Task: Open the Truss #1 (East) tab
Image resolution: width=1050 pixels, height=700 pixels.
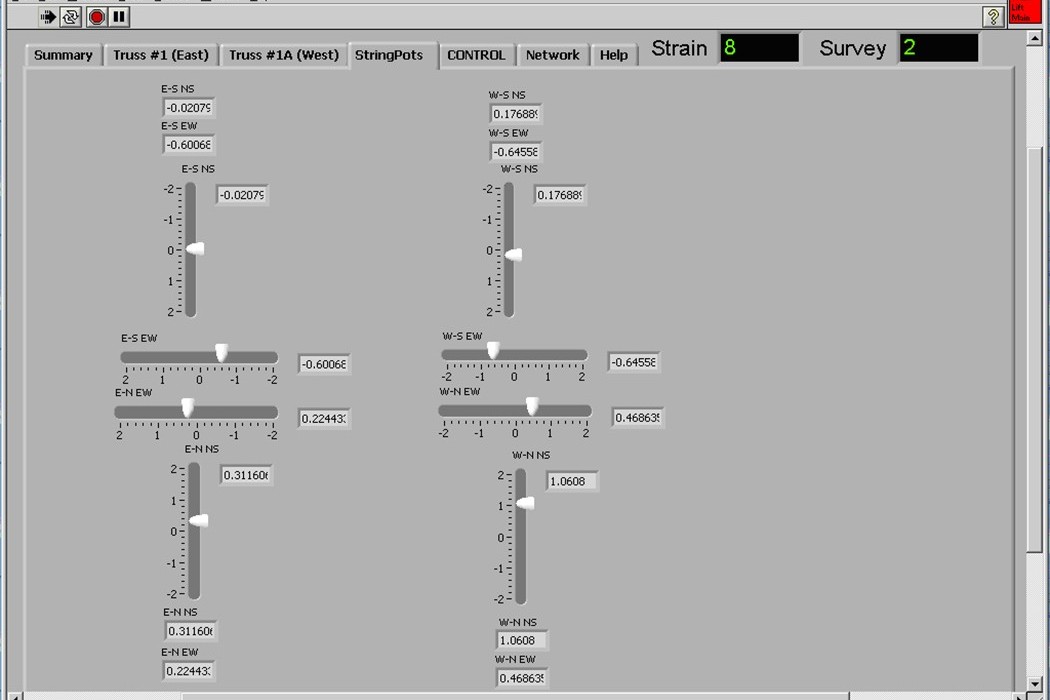Action: [x=161, y=55]
